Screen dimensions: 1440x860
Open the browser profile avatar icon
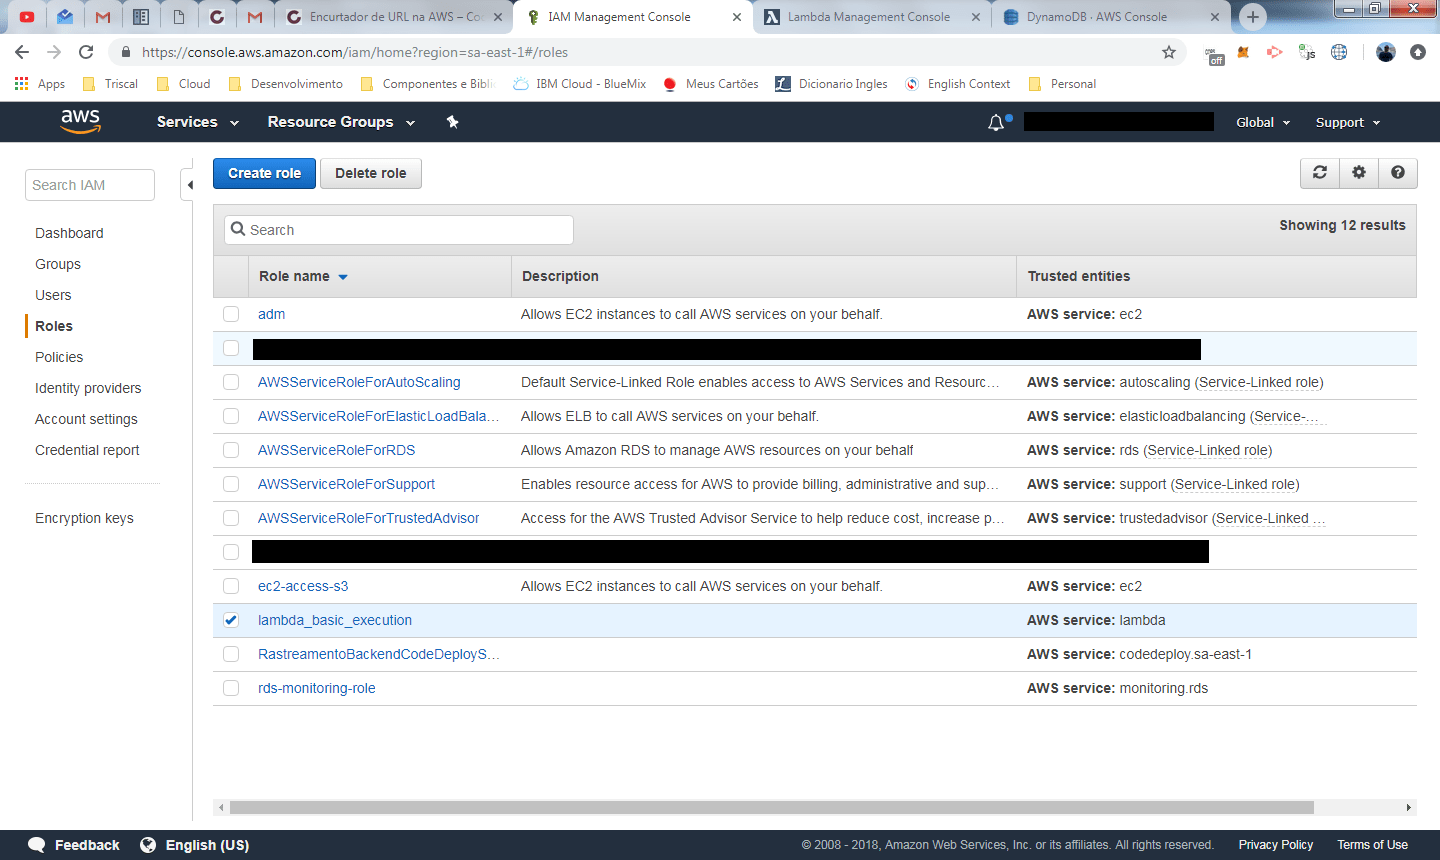[x=1386, y=52]
